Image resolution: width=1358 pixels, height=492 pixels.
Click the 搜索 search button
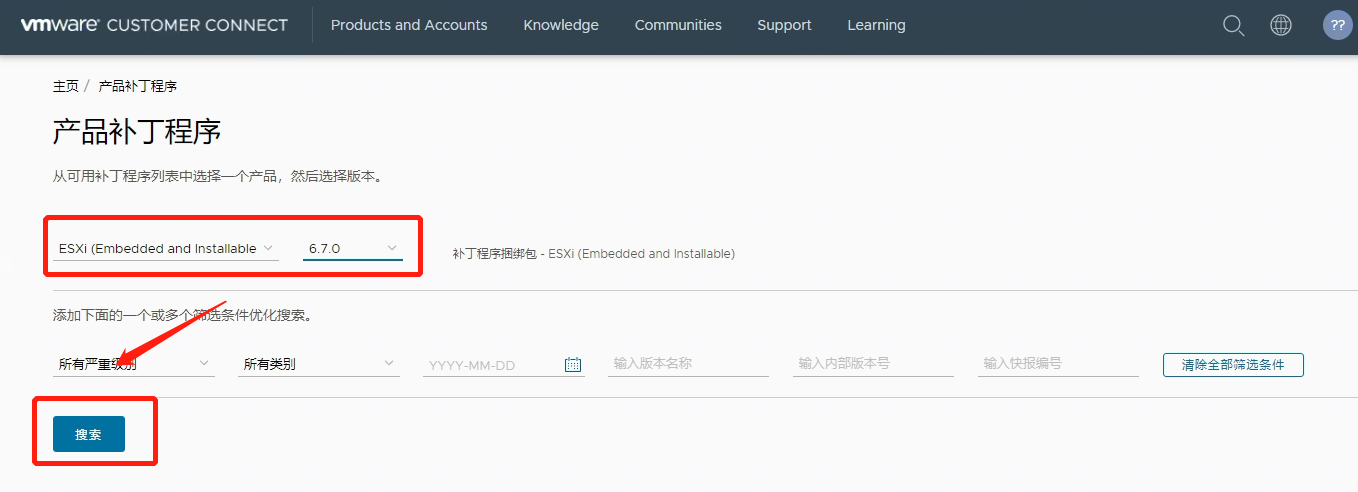89,434
